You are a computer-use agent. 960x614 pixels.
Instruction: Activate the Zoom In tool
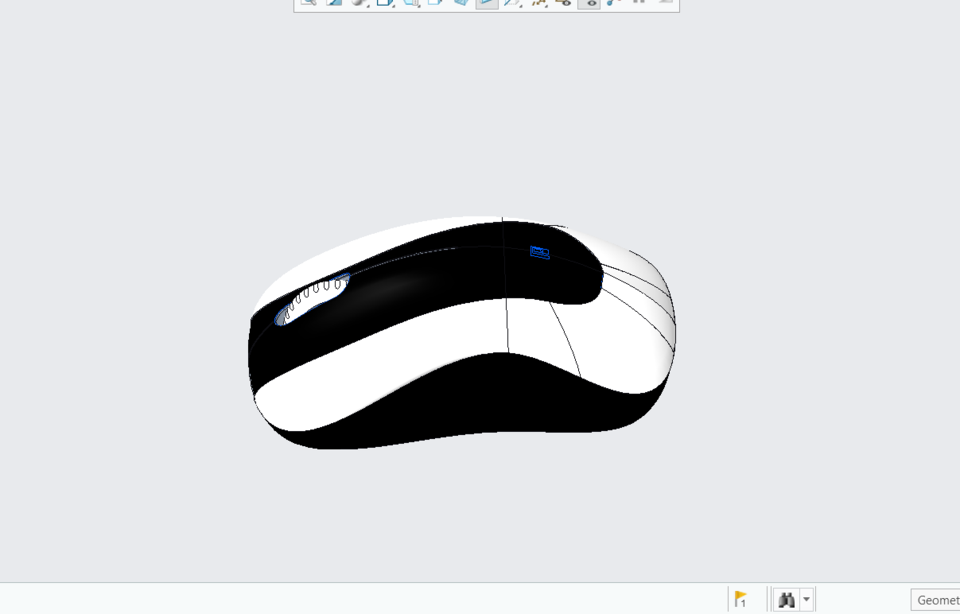333,3
